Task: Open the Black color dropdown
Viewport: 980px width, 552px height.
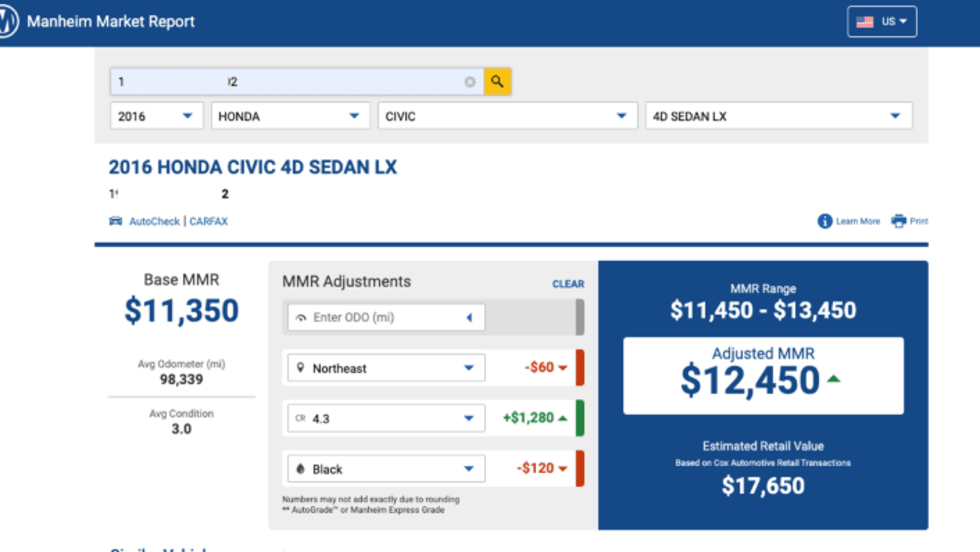Action: 385,469
